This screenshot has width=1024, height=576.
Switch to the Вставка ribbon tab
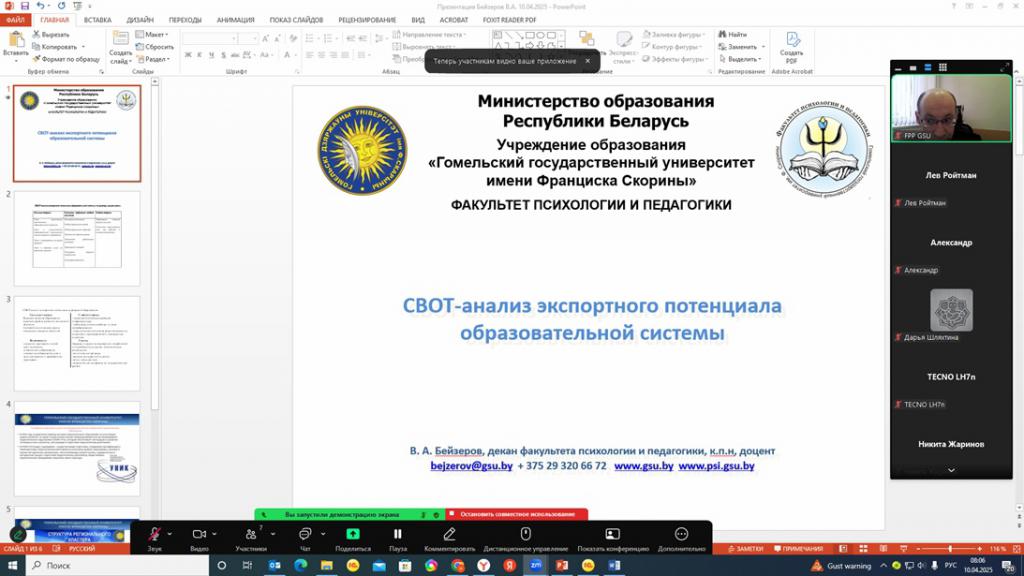[97, 20]
